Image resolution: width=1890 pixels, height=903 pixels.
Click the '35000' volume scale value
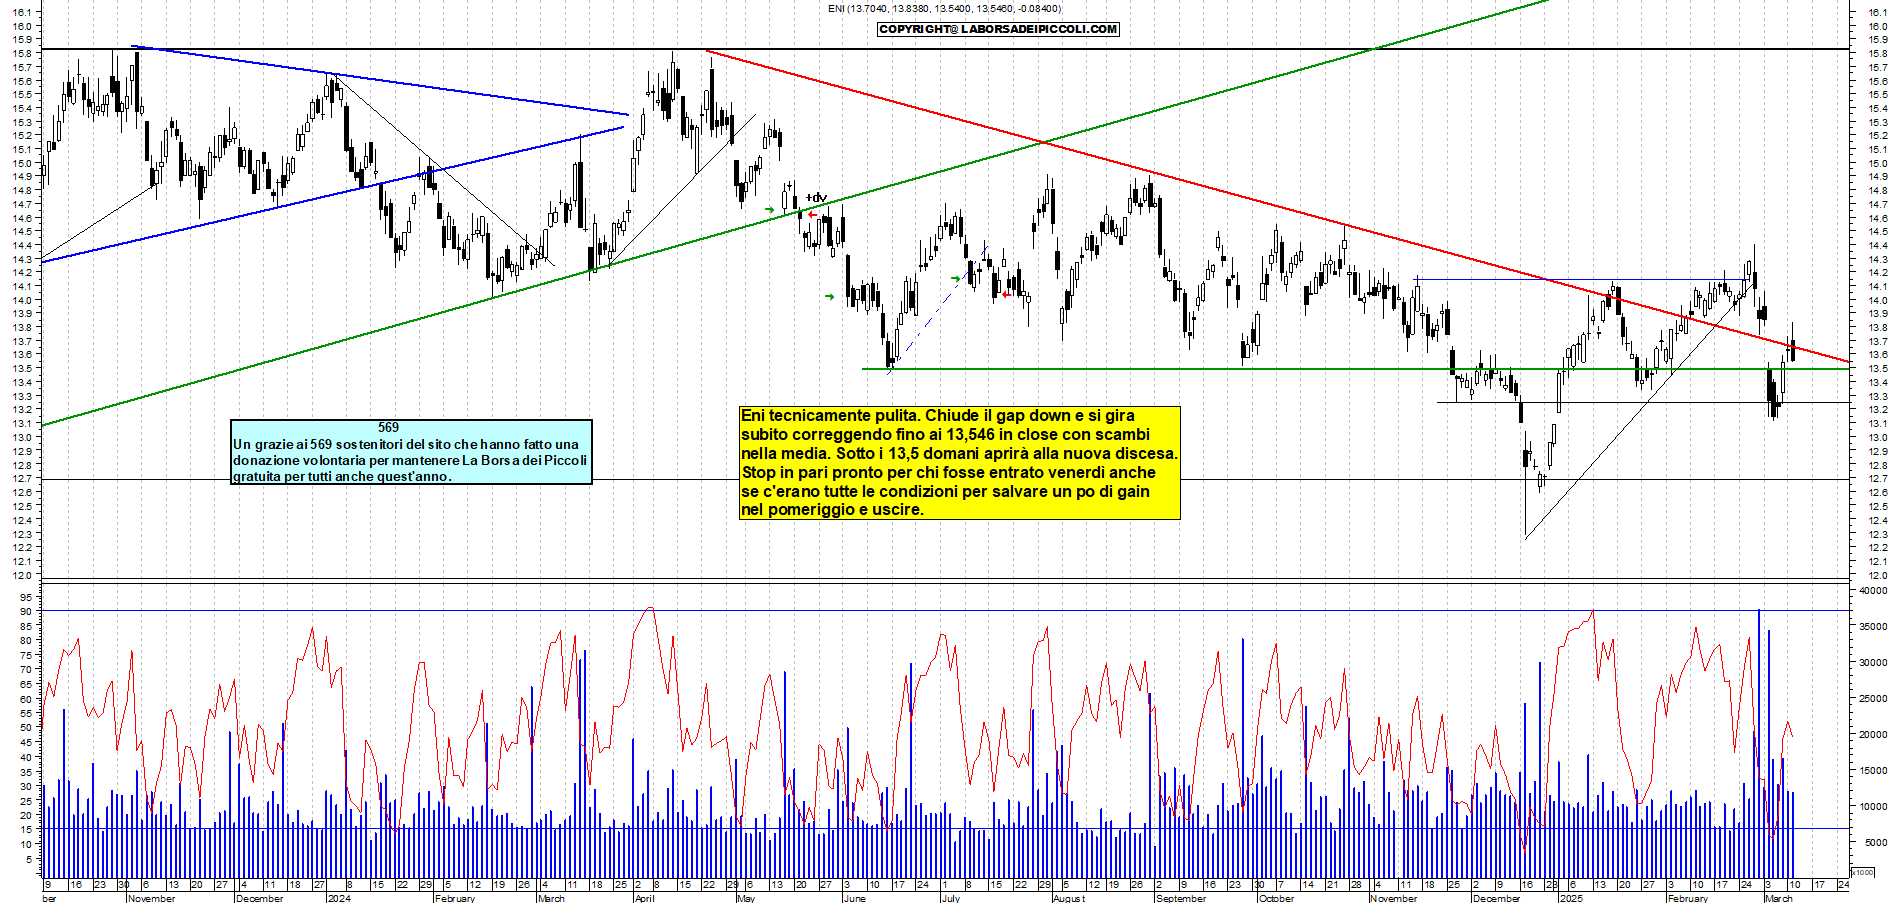(1873, 627)
